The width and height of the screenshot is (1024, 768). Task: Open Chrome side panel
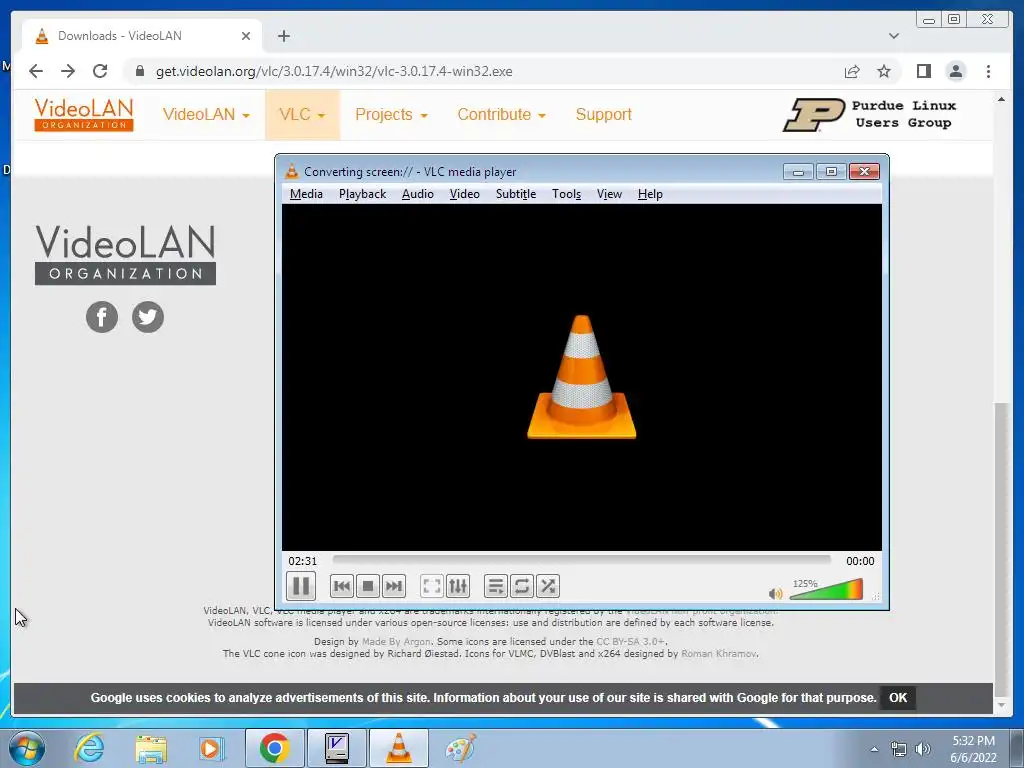point(923,71)
